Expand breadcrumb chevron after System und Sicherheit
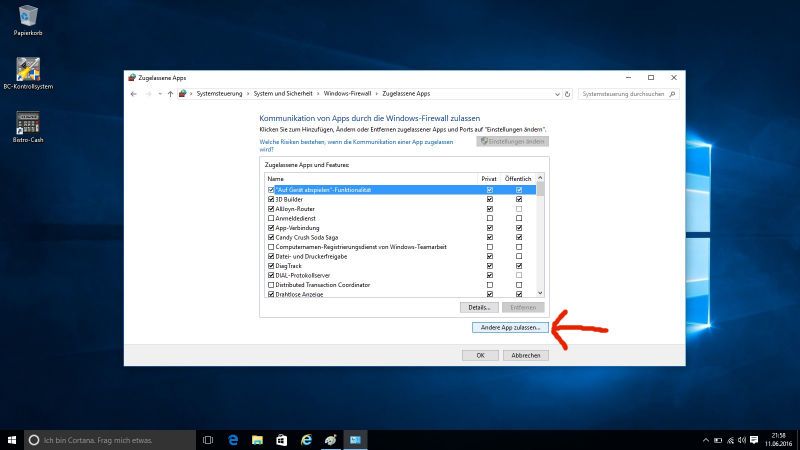 coord(318,94)
